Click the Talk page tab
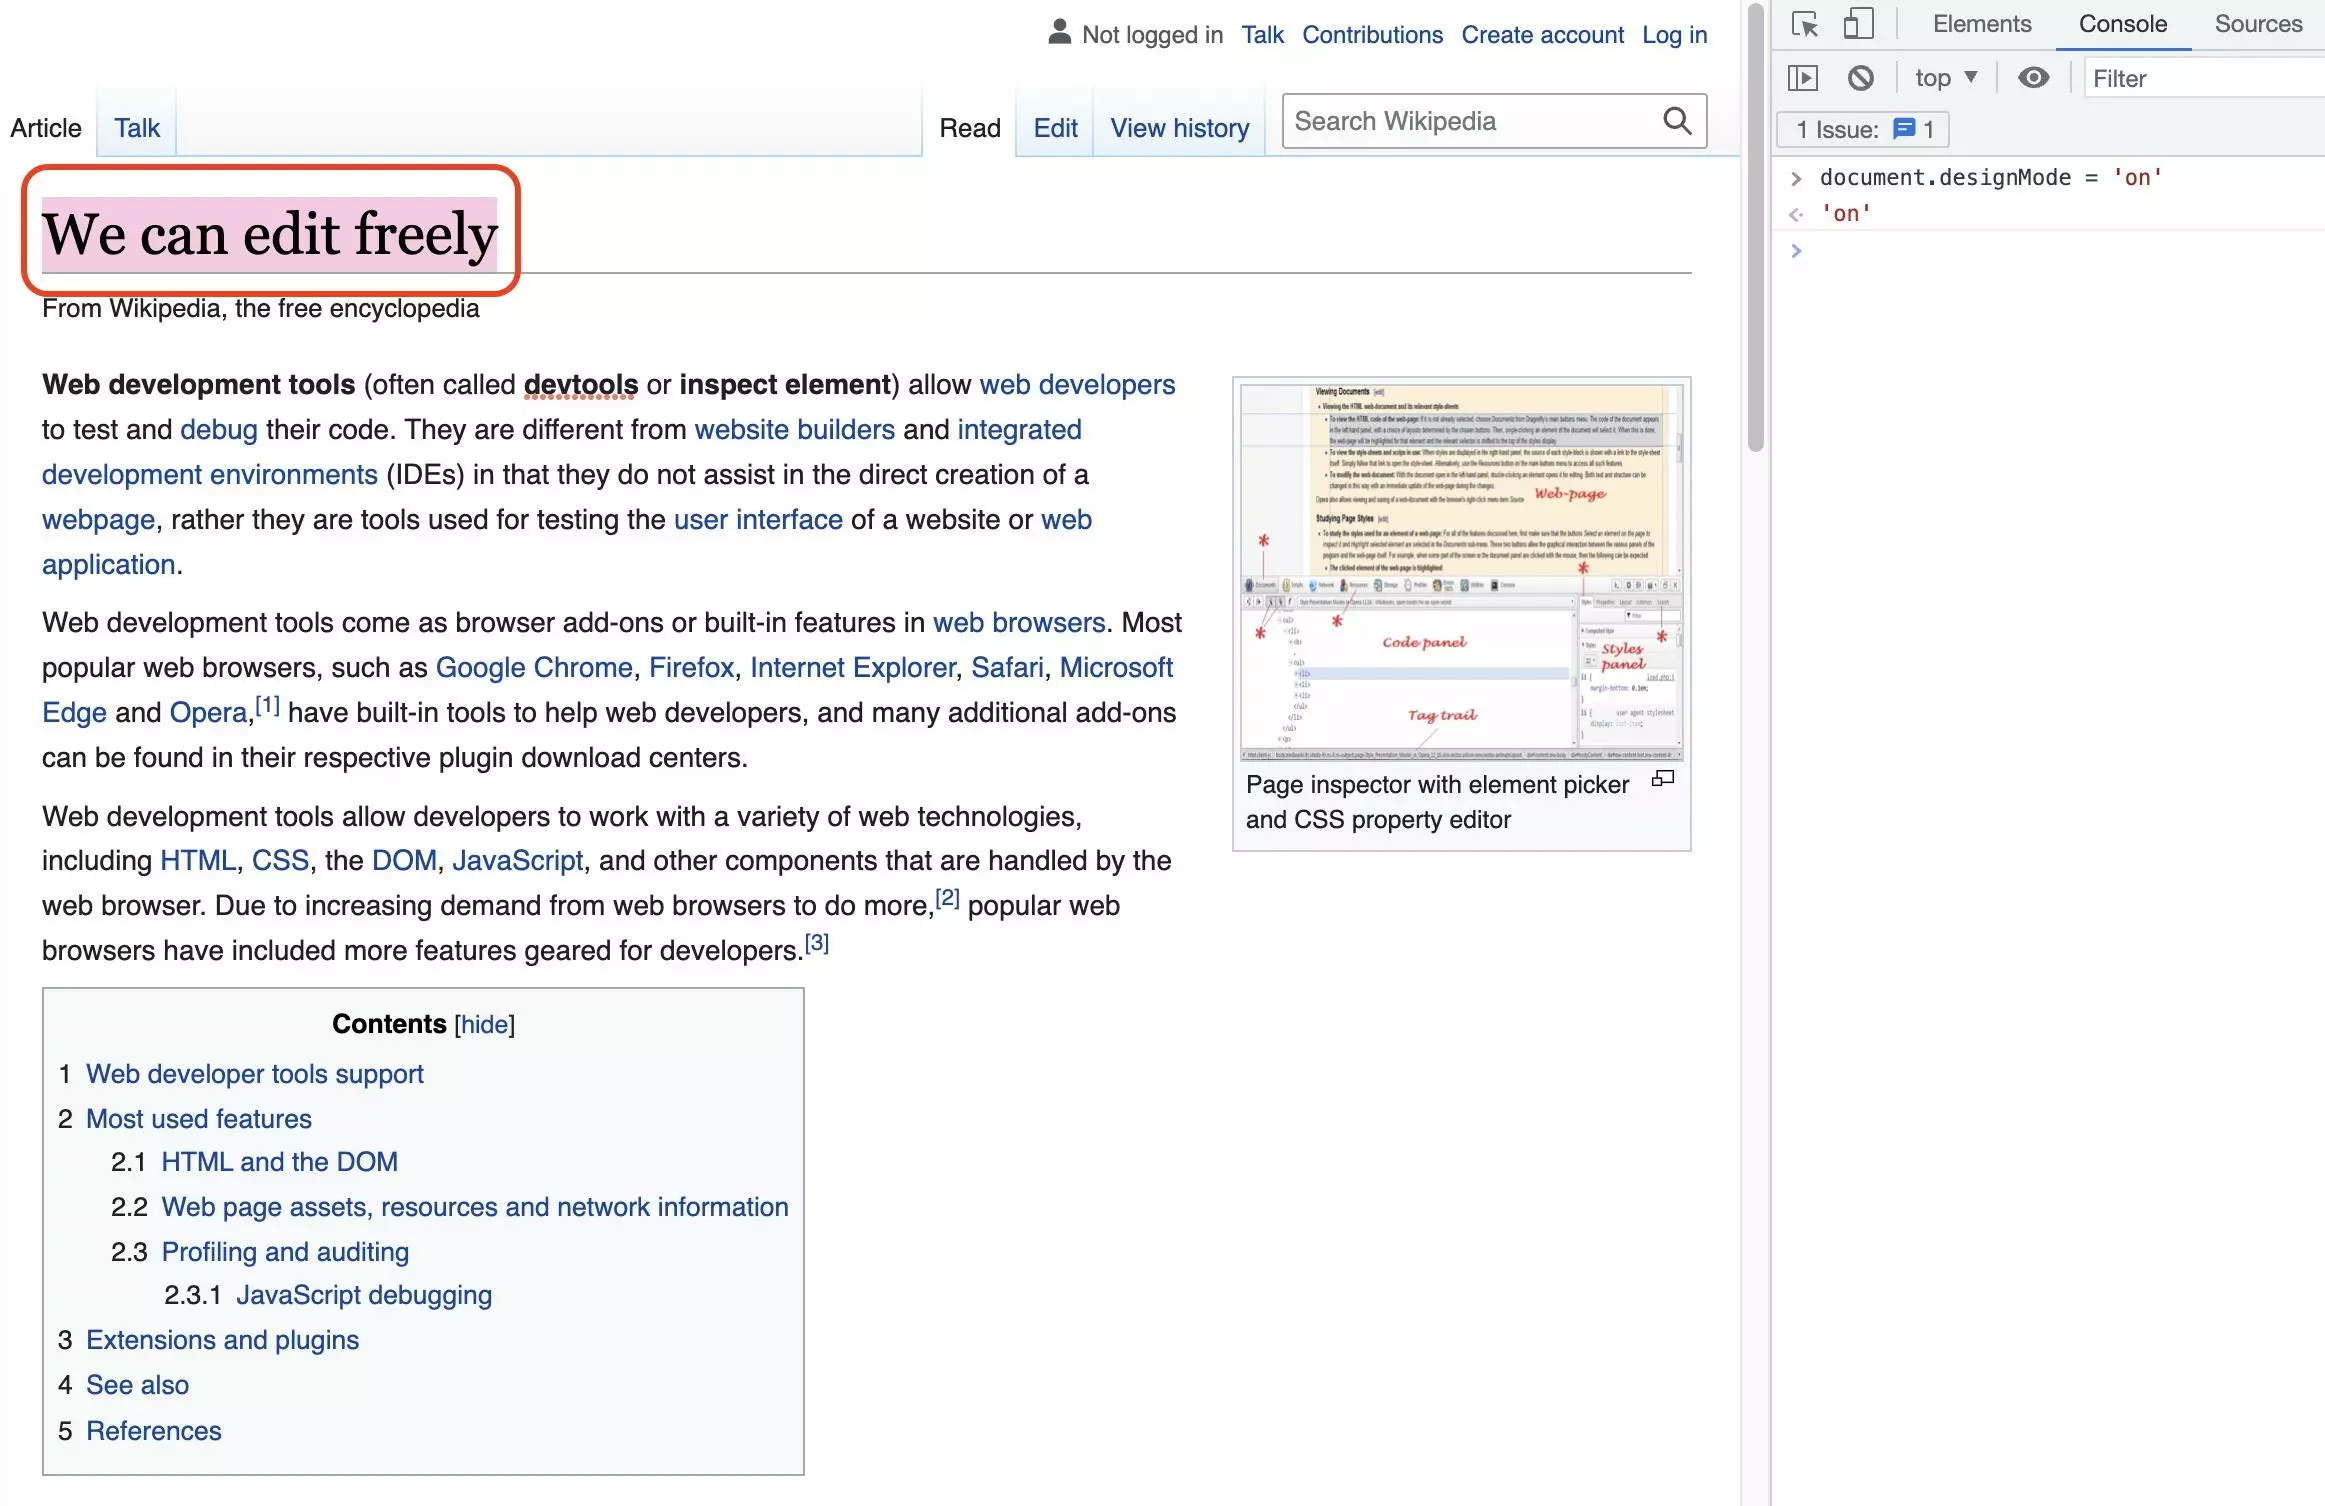Viewport: 2325px width, 1506px height. (x=136, y=125)
